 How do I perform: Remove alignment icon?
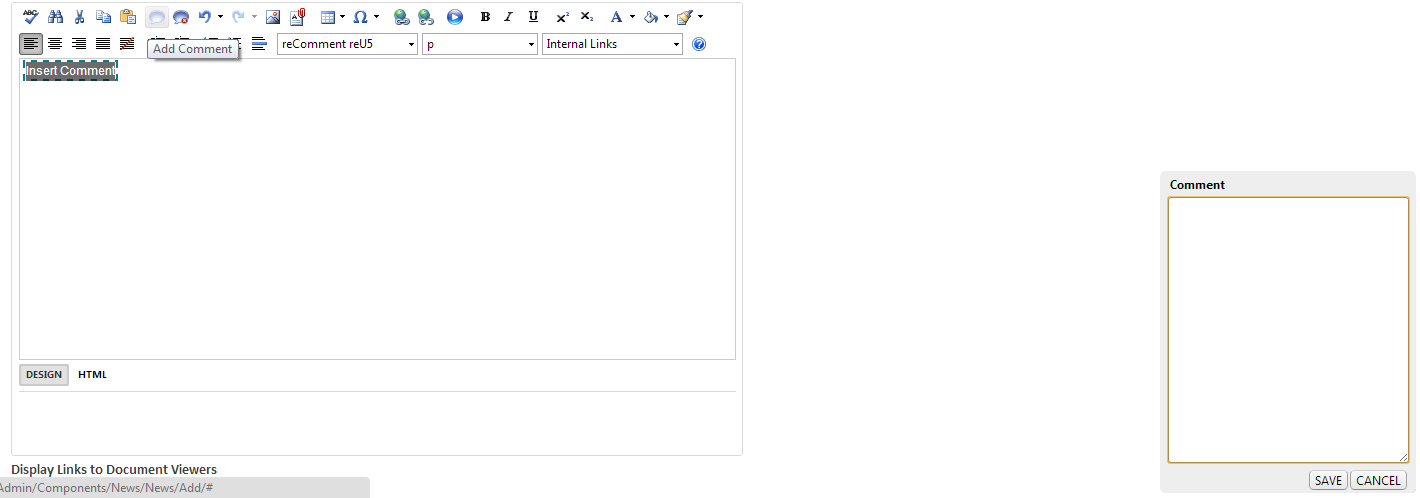pyautogui.click(x=127, y=44)
